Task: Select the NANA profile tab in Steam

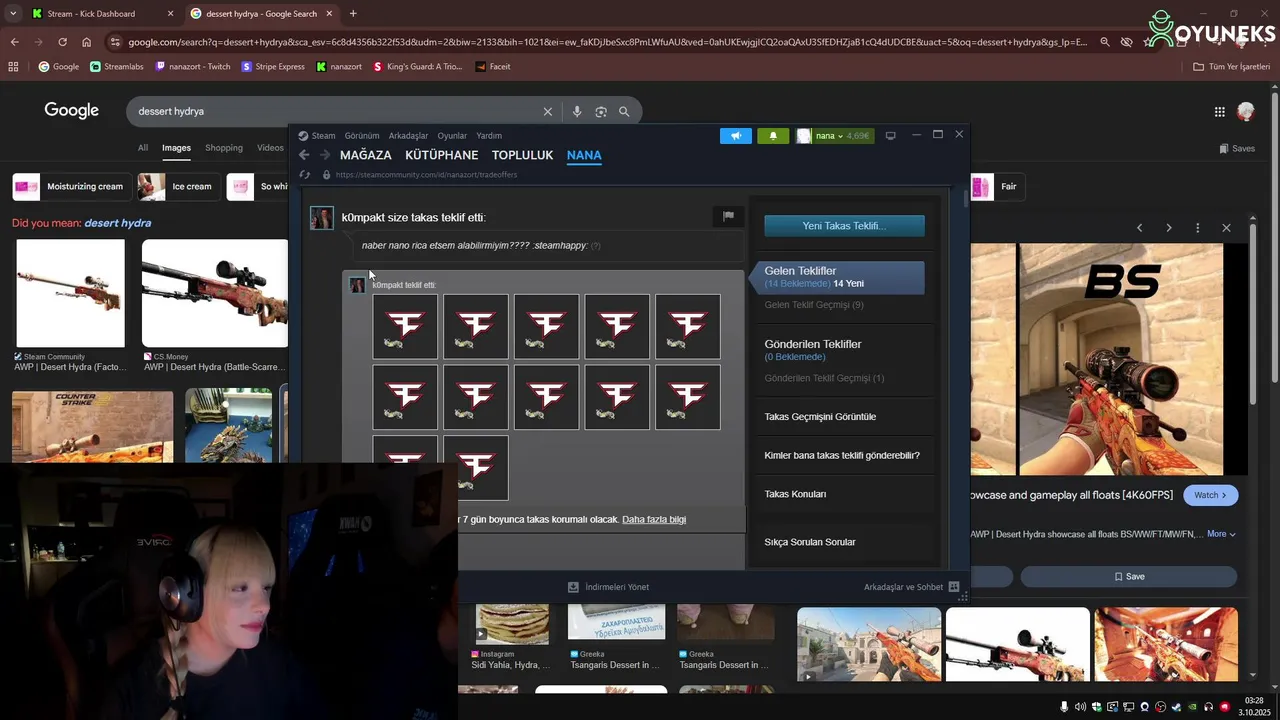Action: coord(584,155)
